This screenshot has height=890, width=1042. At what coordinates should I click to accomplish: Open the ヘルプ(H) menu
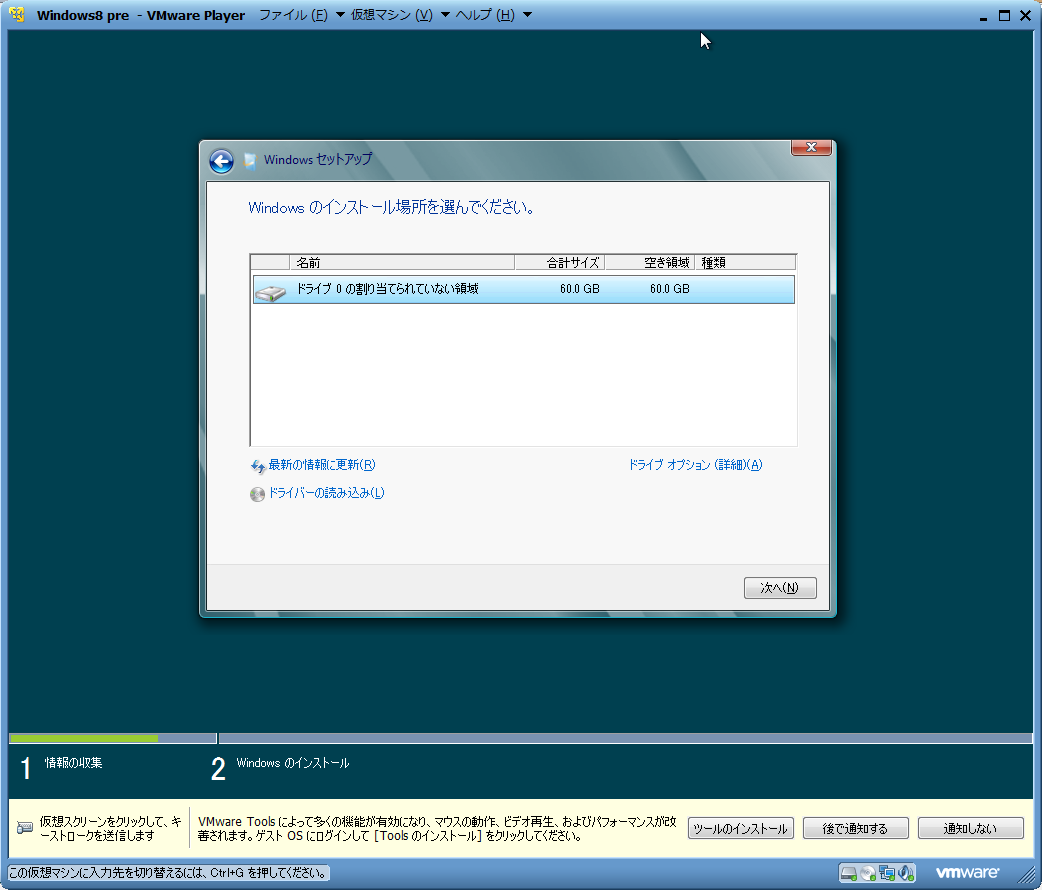(x=485, y=15)
